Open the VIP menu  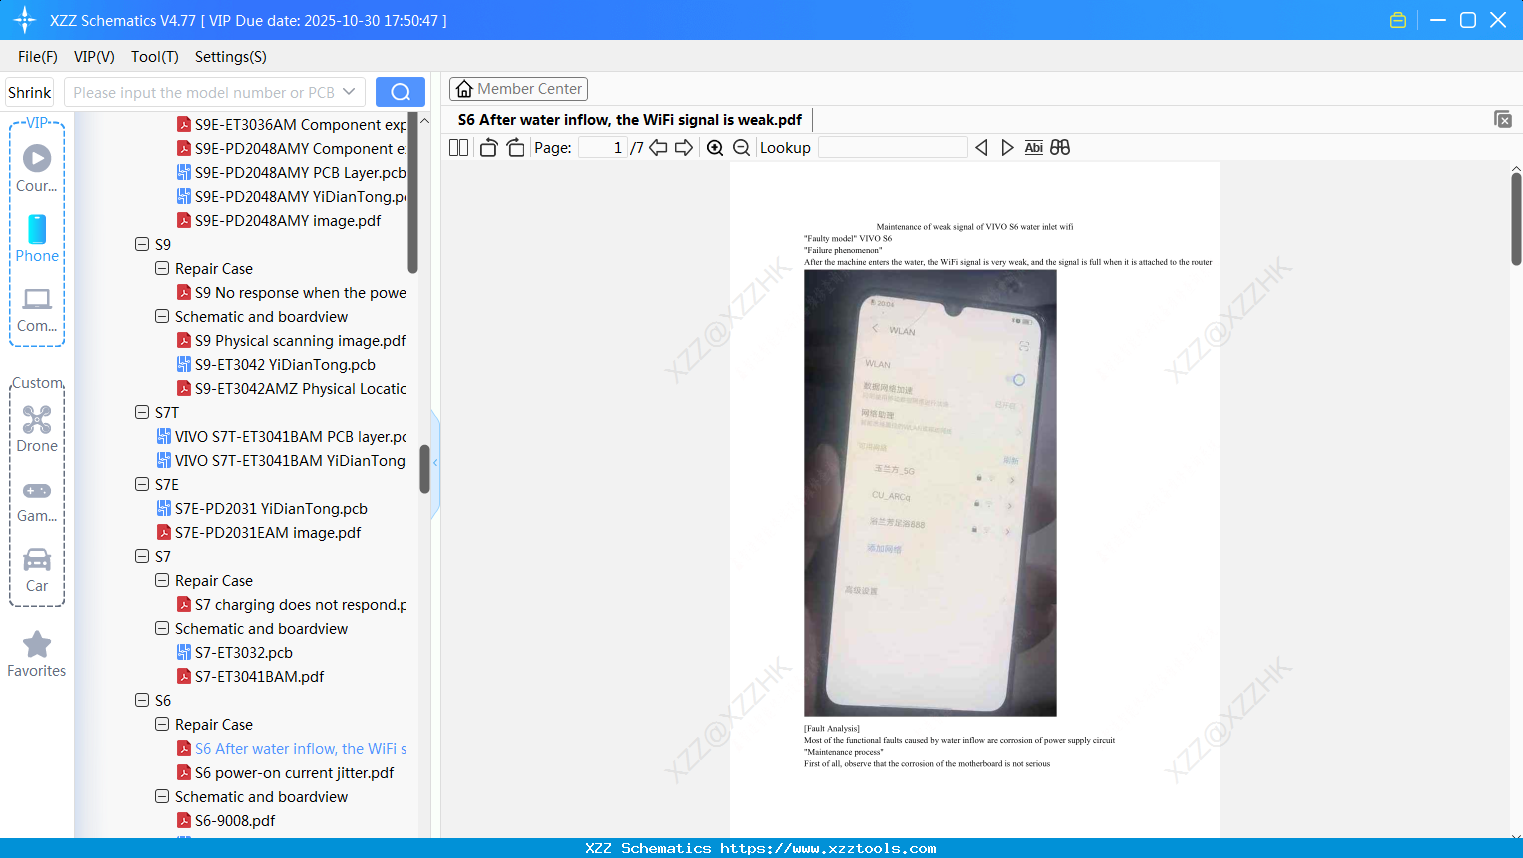pos(93,57)
